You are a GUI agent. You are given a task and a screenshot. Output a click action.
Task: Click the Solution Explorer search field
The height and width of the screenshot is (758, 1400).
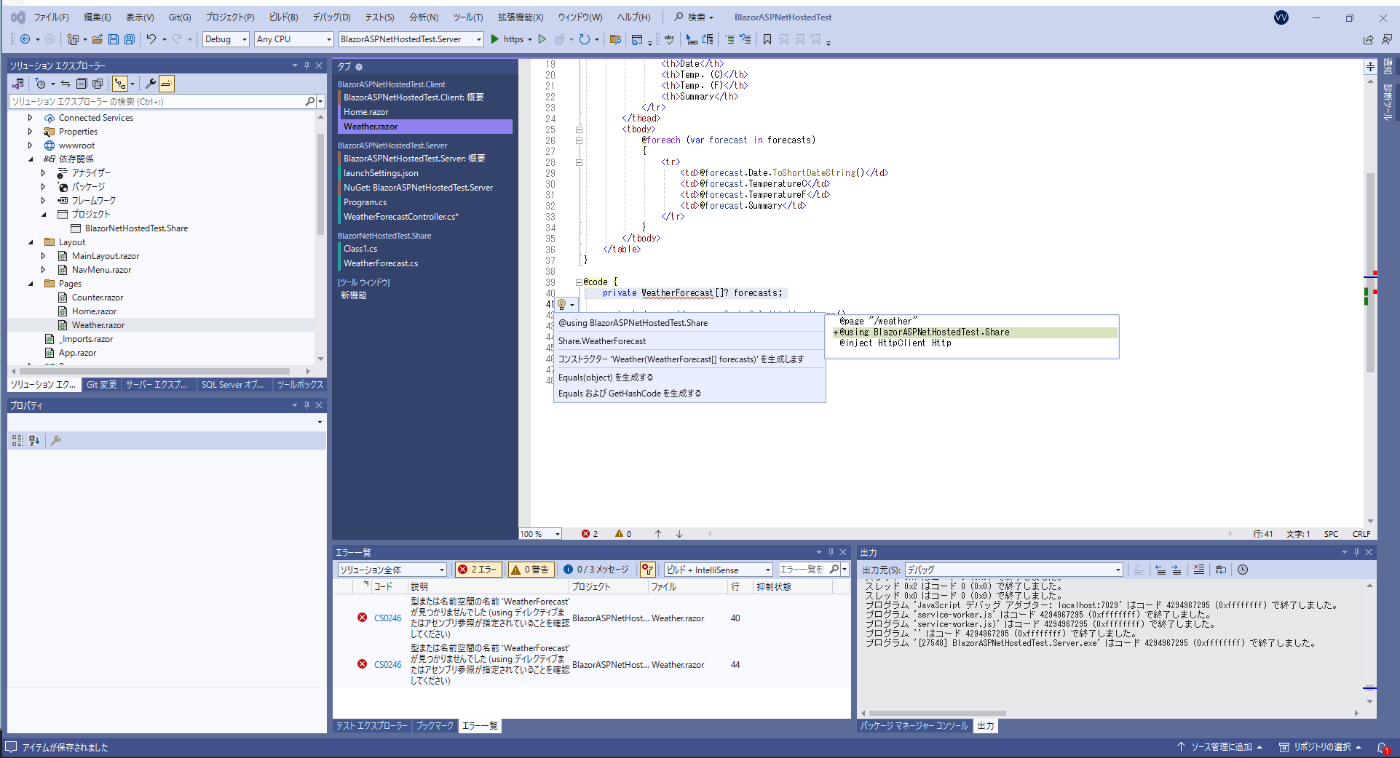pyautogui.click(x=157, y=101)
